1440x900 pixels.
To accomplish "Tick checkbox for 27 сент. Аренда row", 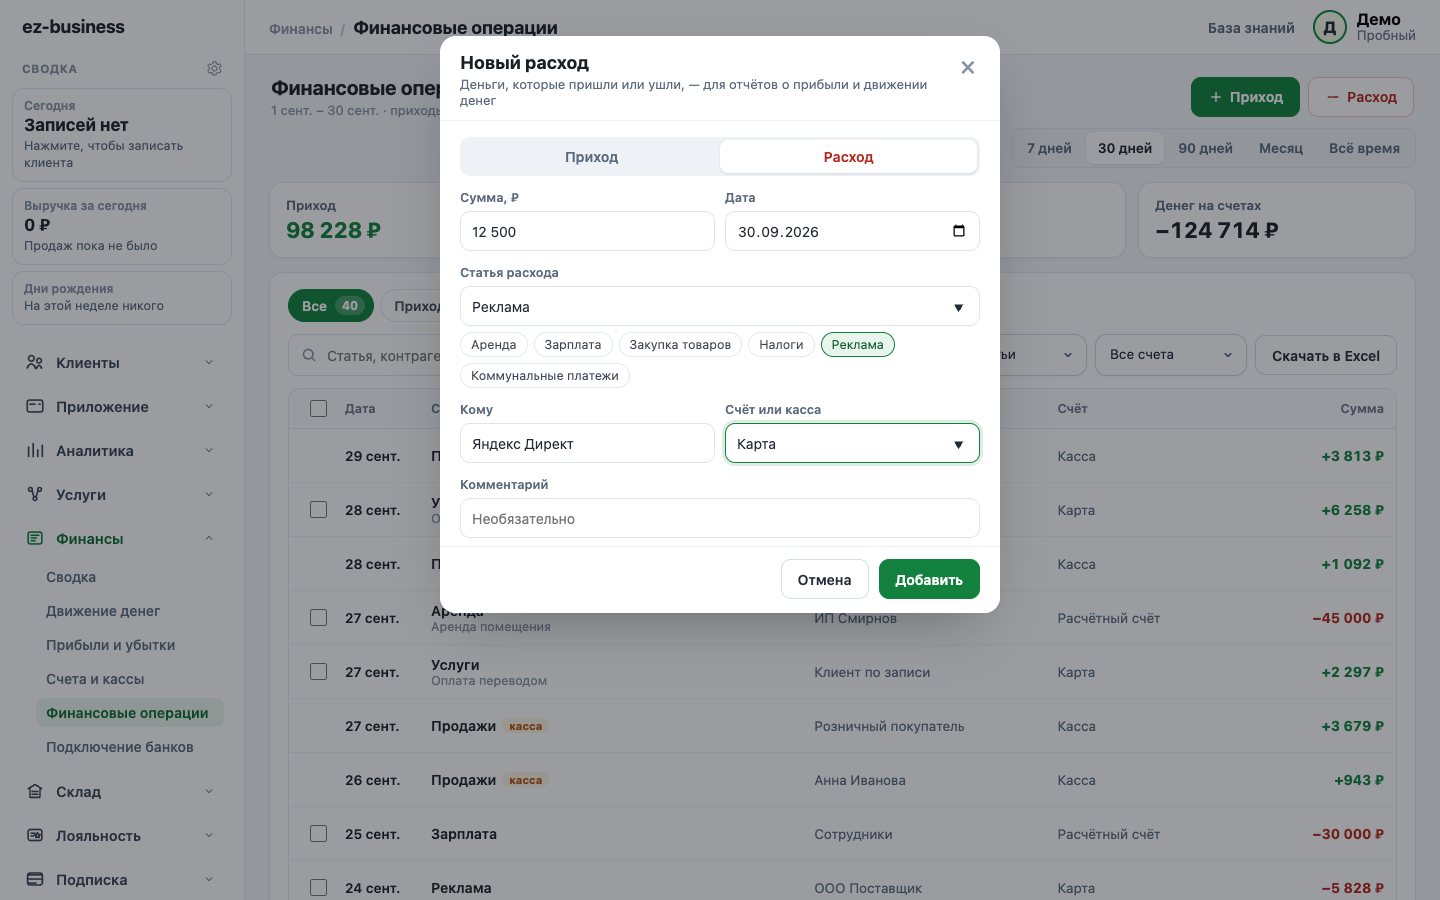I will (x=318, y=618).
